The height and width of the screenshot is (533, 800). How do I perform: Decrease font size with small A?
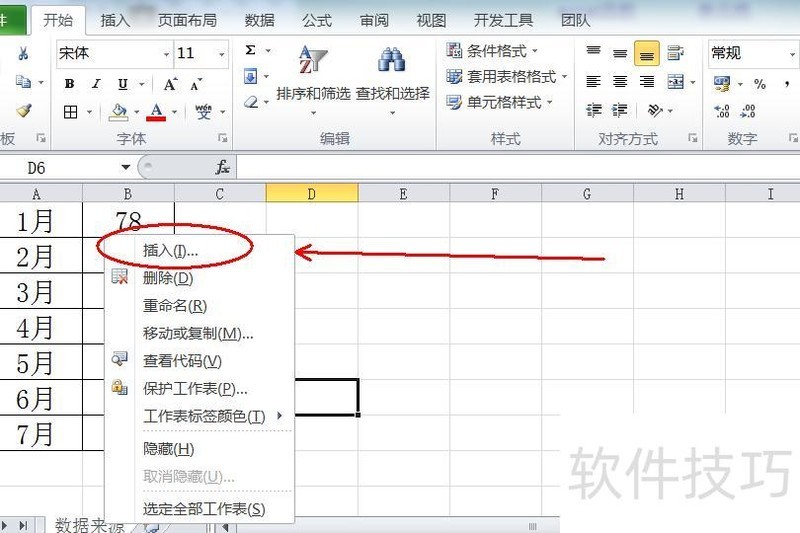pos(196,84)
